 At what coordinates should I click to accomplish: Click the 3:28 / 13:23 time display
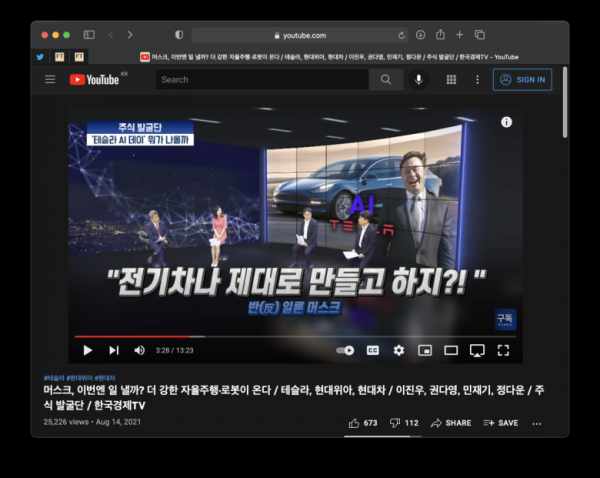tap(174, 350)
